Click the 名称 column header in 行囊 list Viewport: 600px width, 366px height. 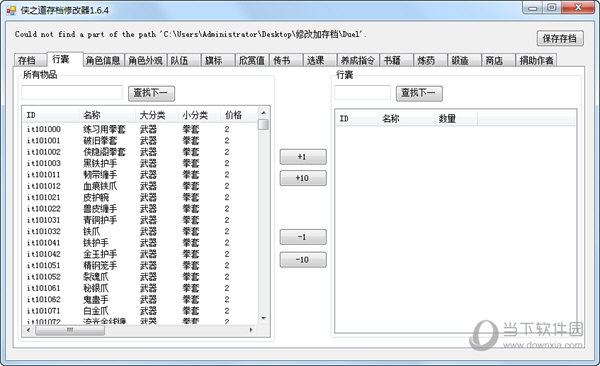(x=406, y=118)
